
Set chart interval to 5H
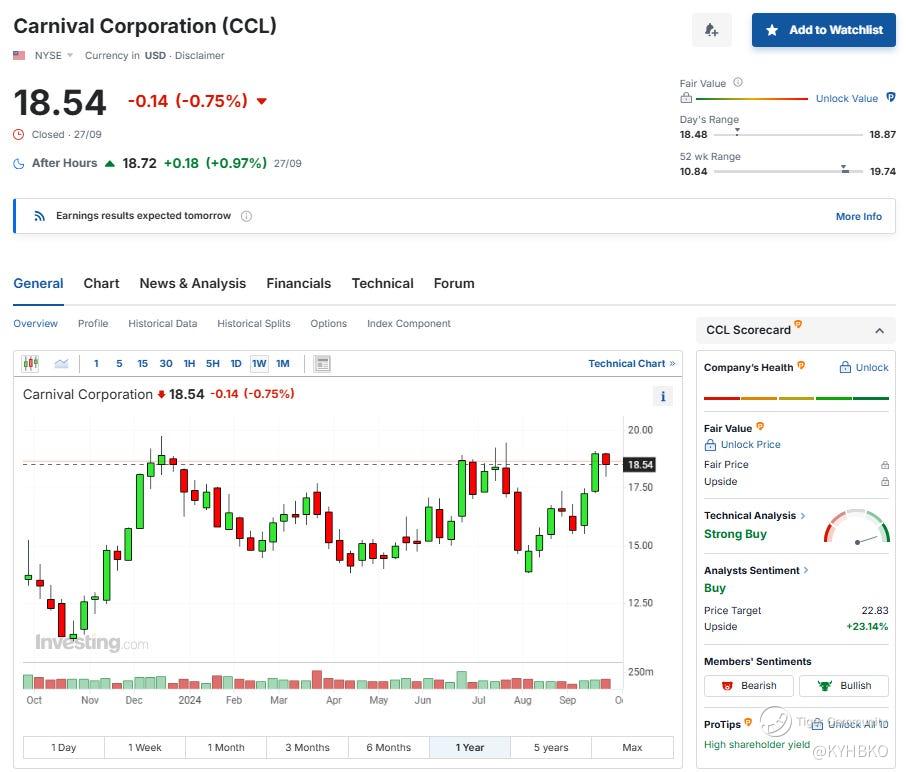(x=213, y=363)
